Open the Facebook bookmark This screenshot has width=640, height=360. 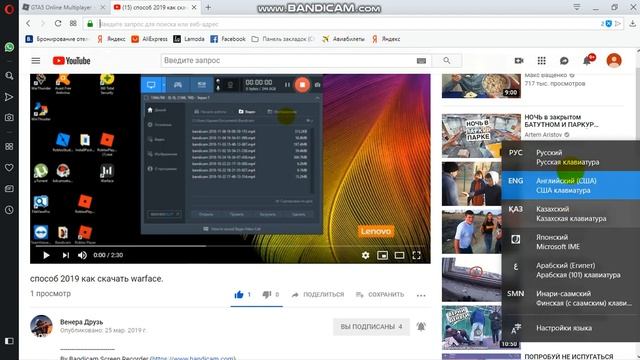coord(228,39)
